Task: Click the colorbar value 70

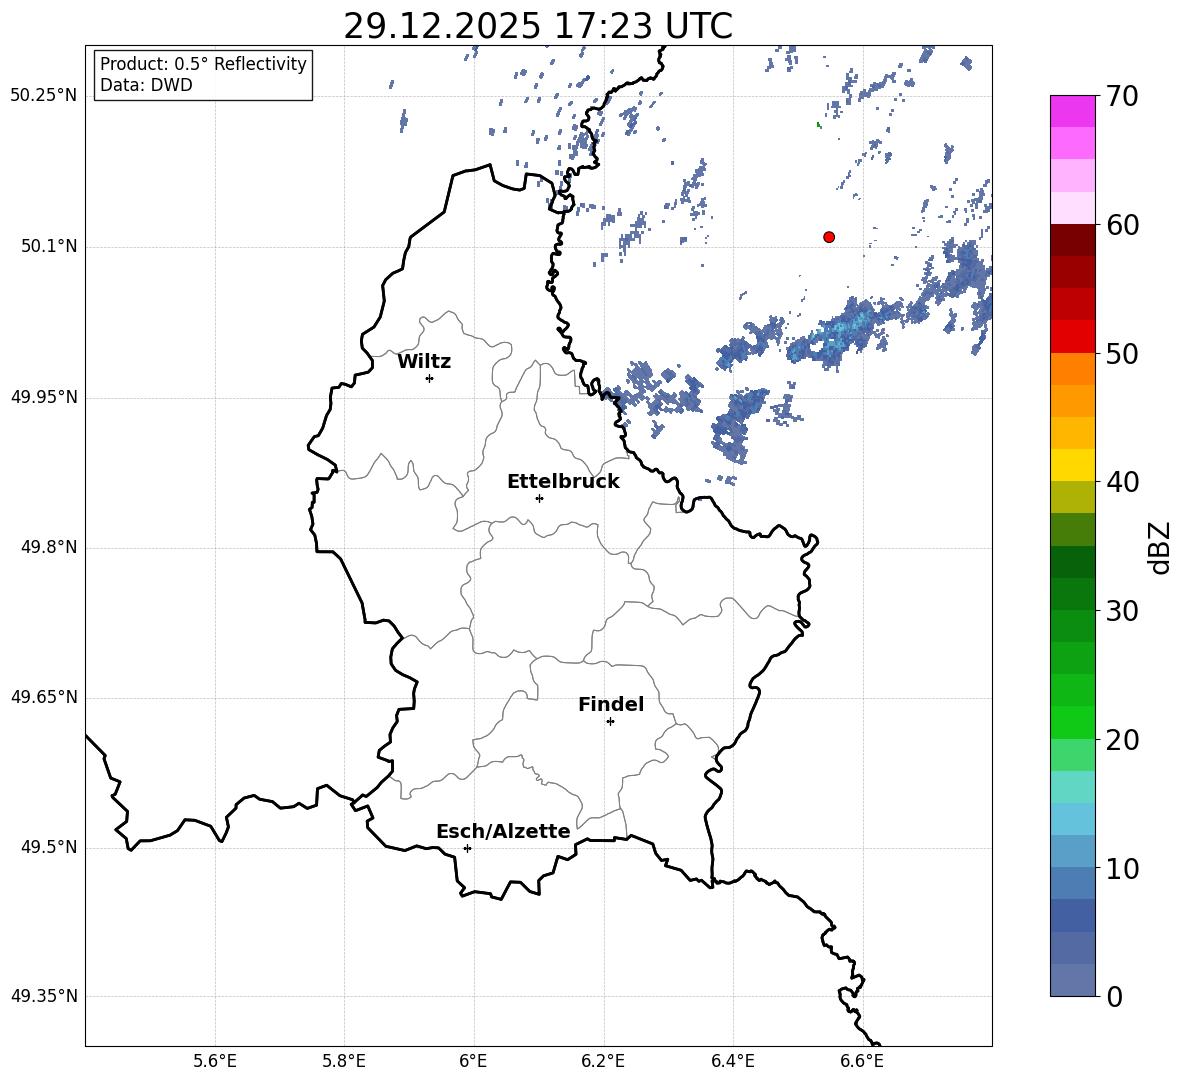Action: point(1122,97)
